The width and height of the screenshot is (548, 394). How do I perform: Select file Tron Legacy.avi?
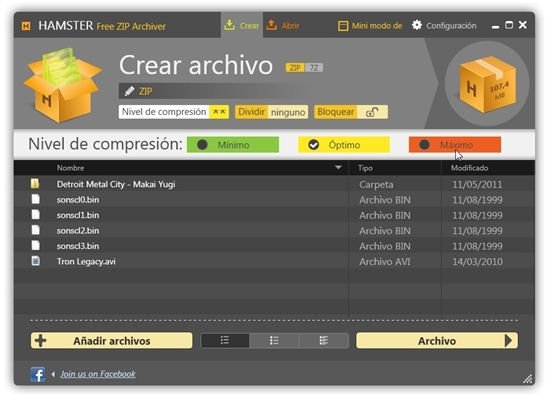click(274, 261)
